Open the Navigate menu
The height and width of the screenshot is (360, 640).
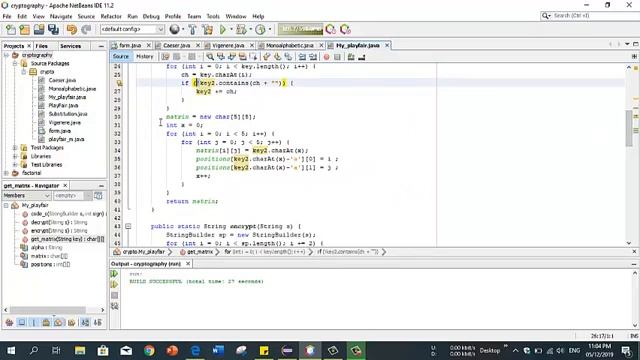(x=61, y=16)
